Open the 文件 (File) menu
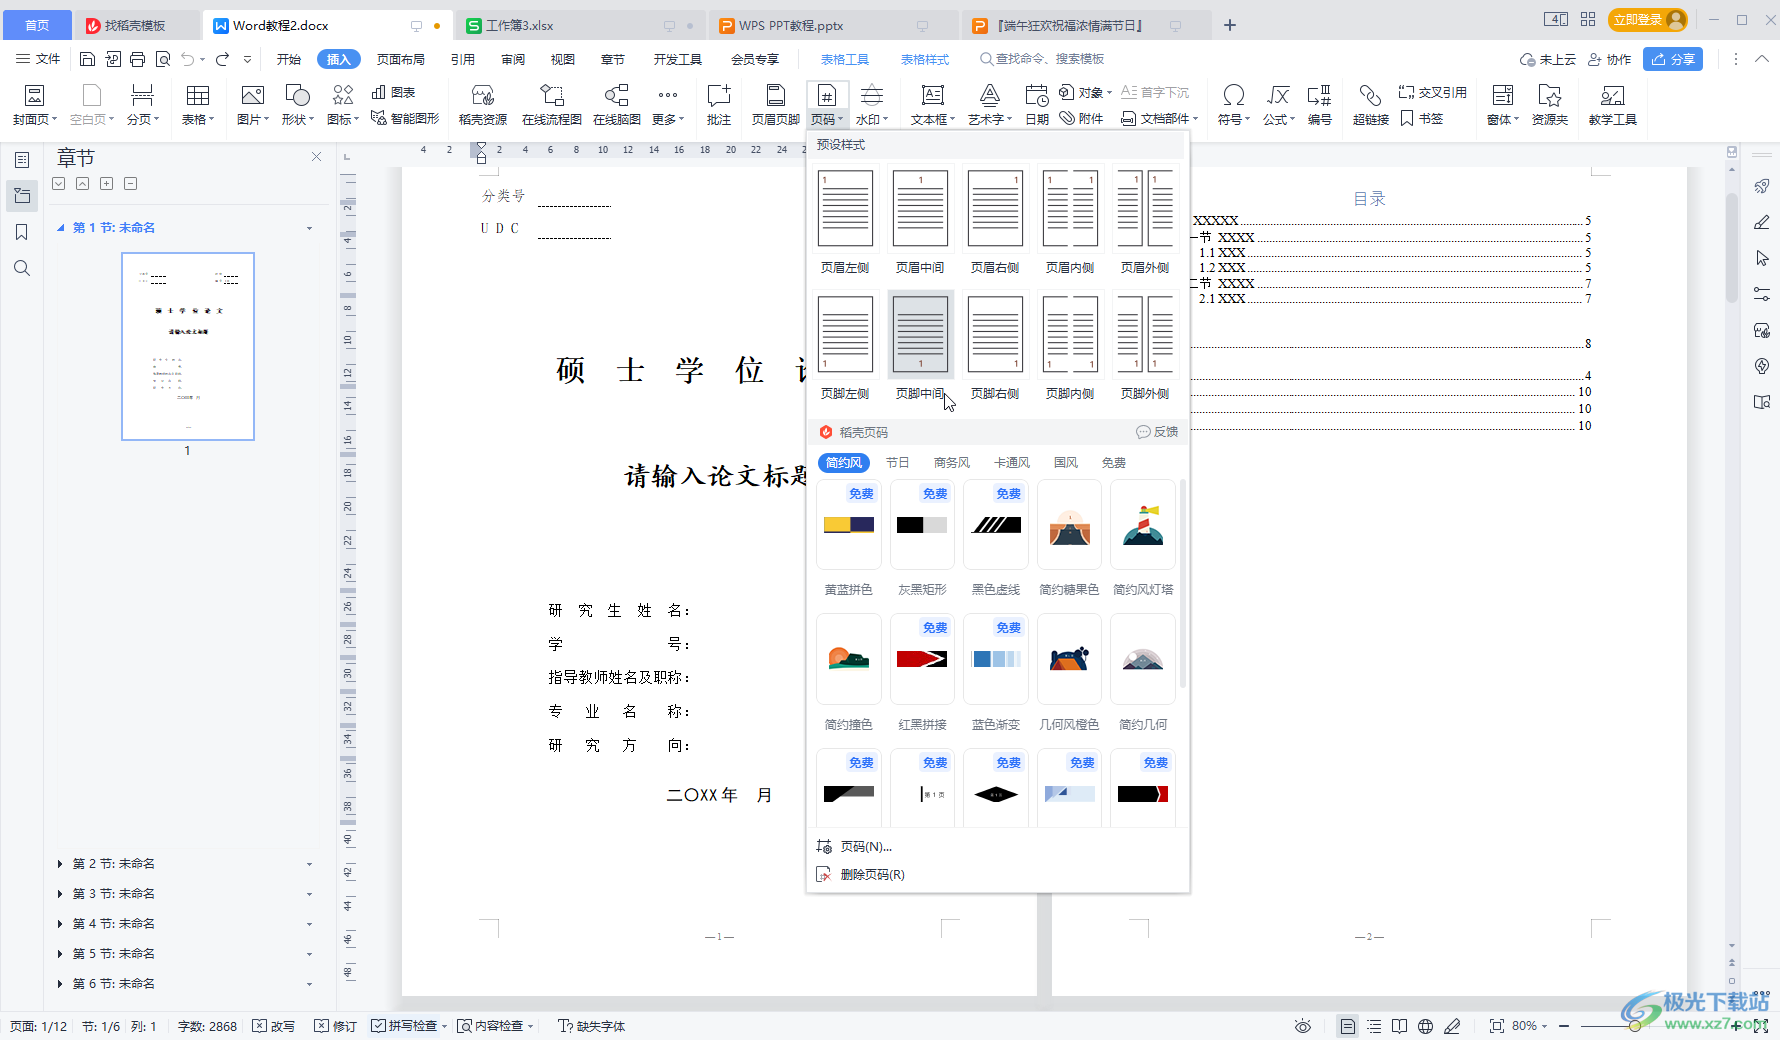 [38, 59]
